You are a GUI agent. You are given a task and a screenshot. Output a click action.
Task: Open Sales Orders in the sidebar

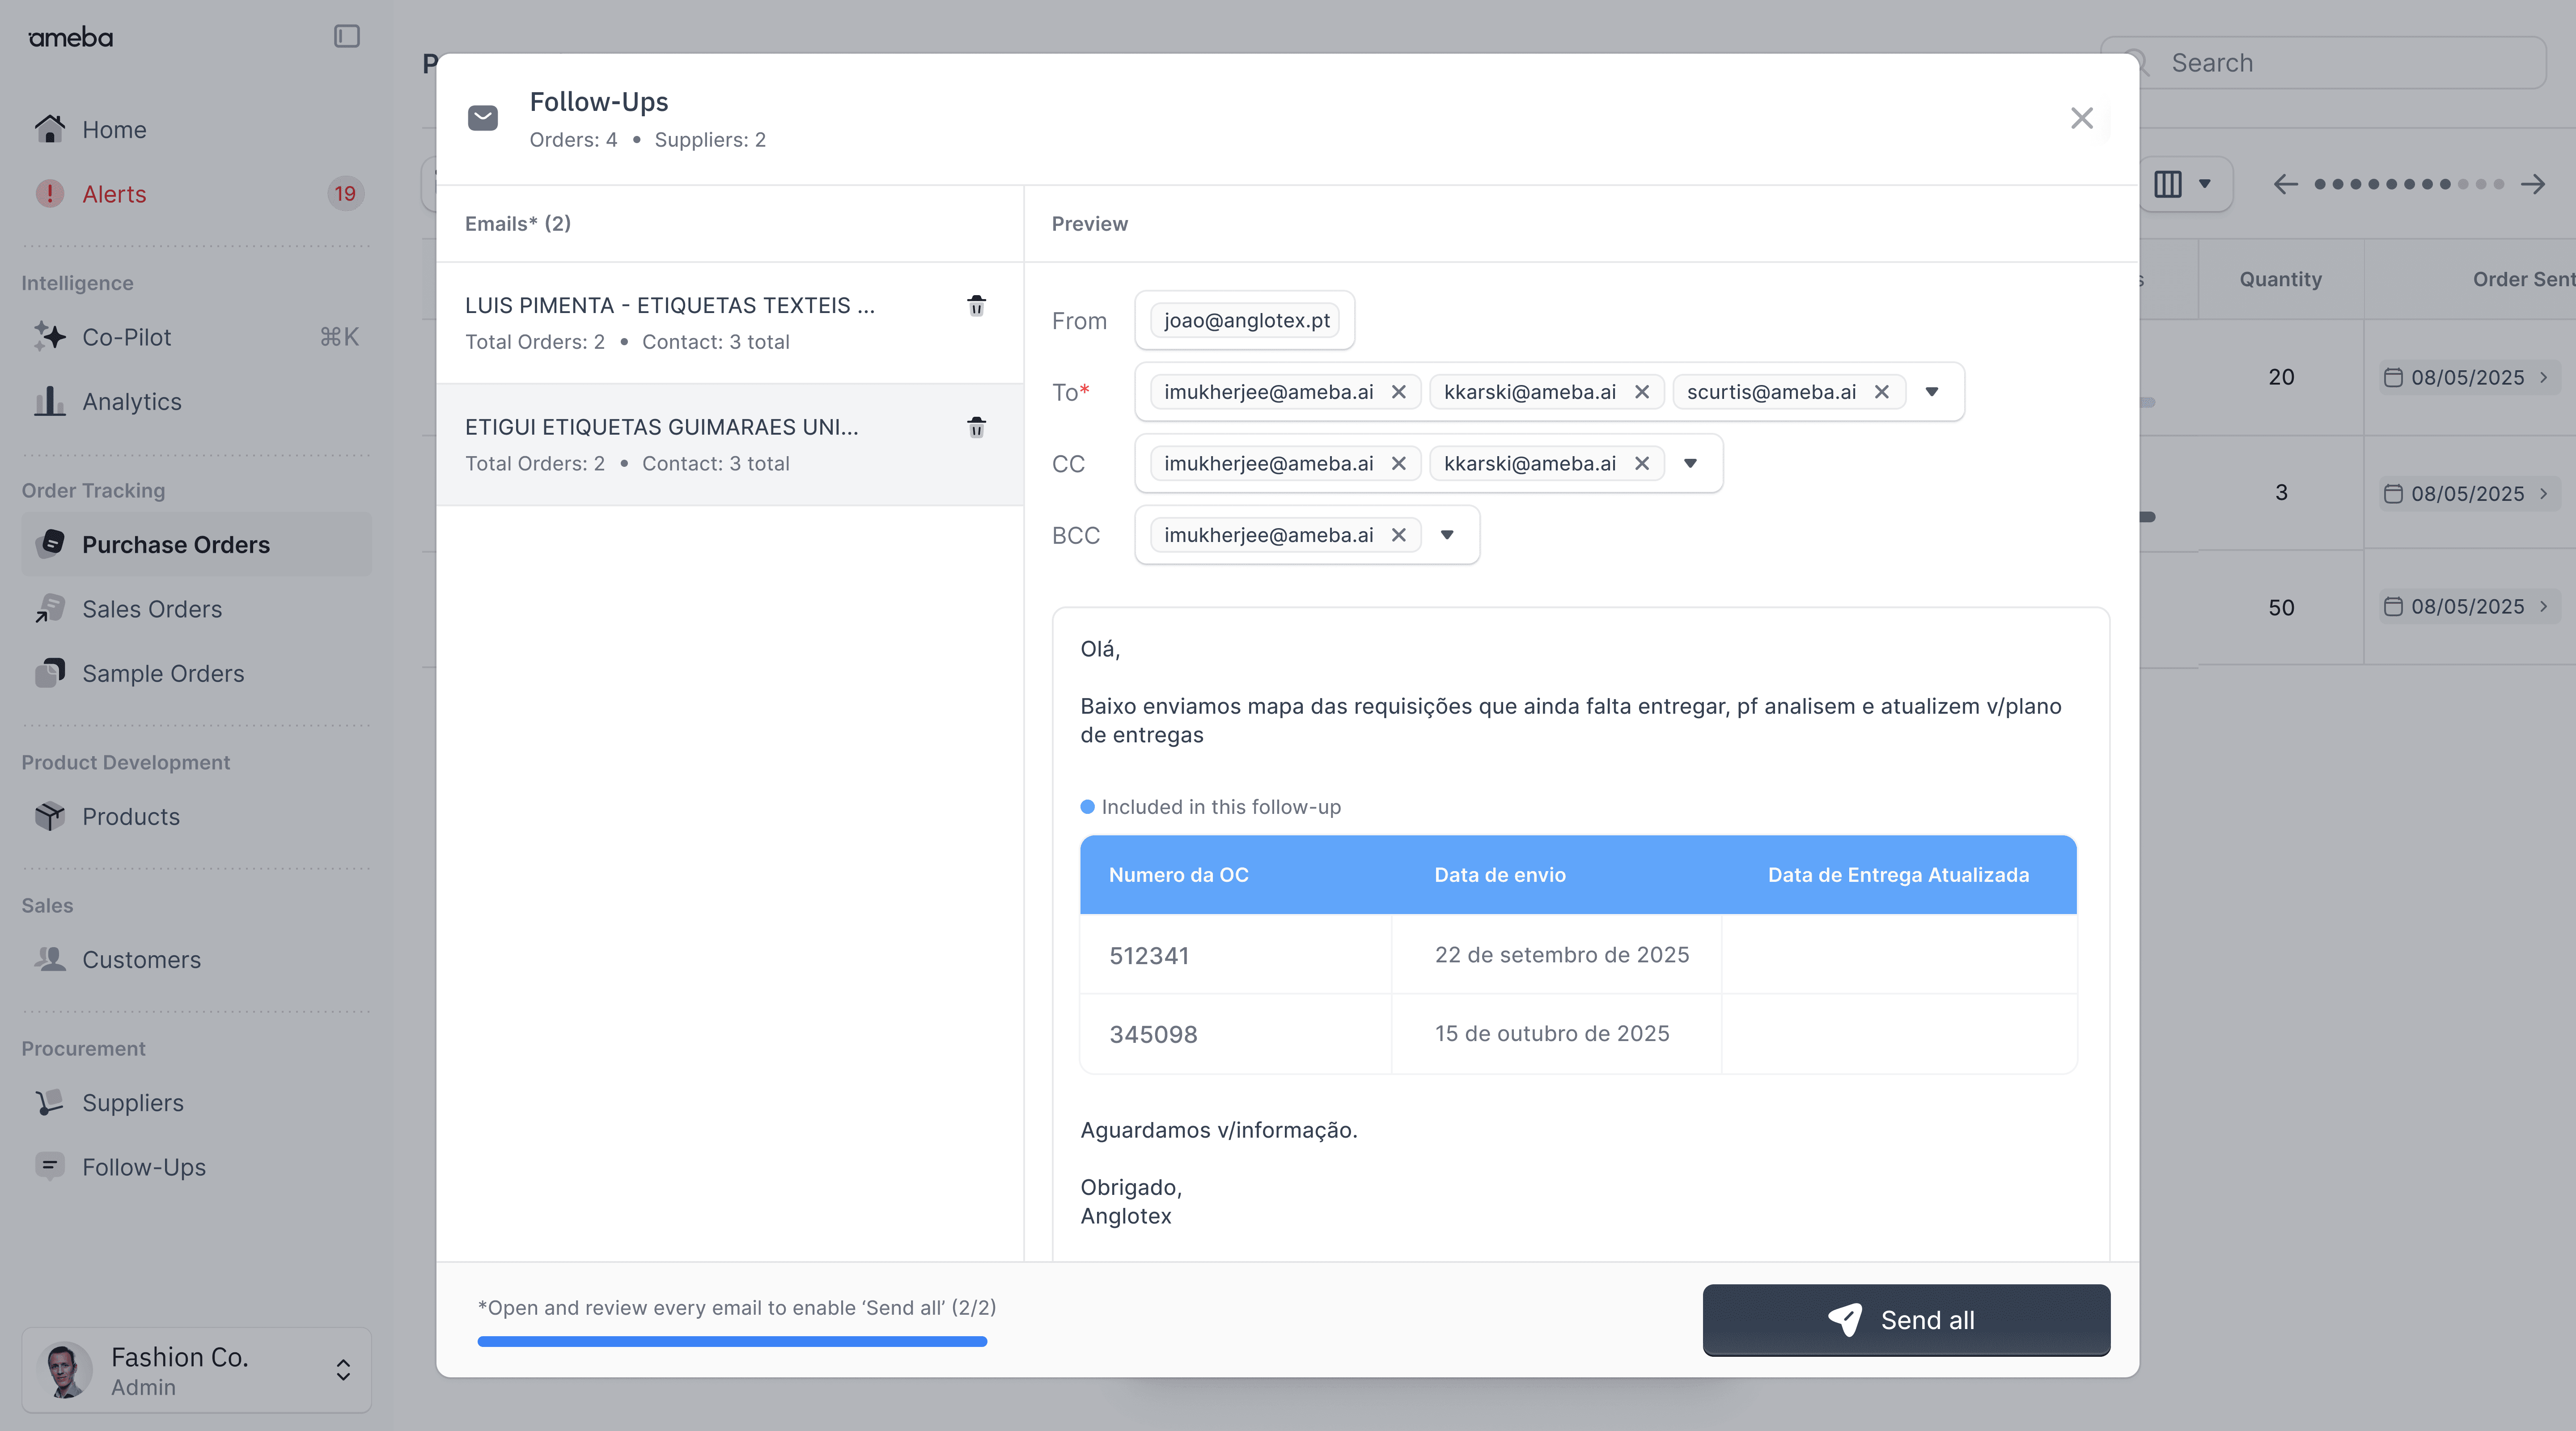coord(152,609)
